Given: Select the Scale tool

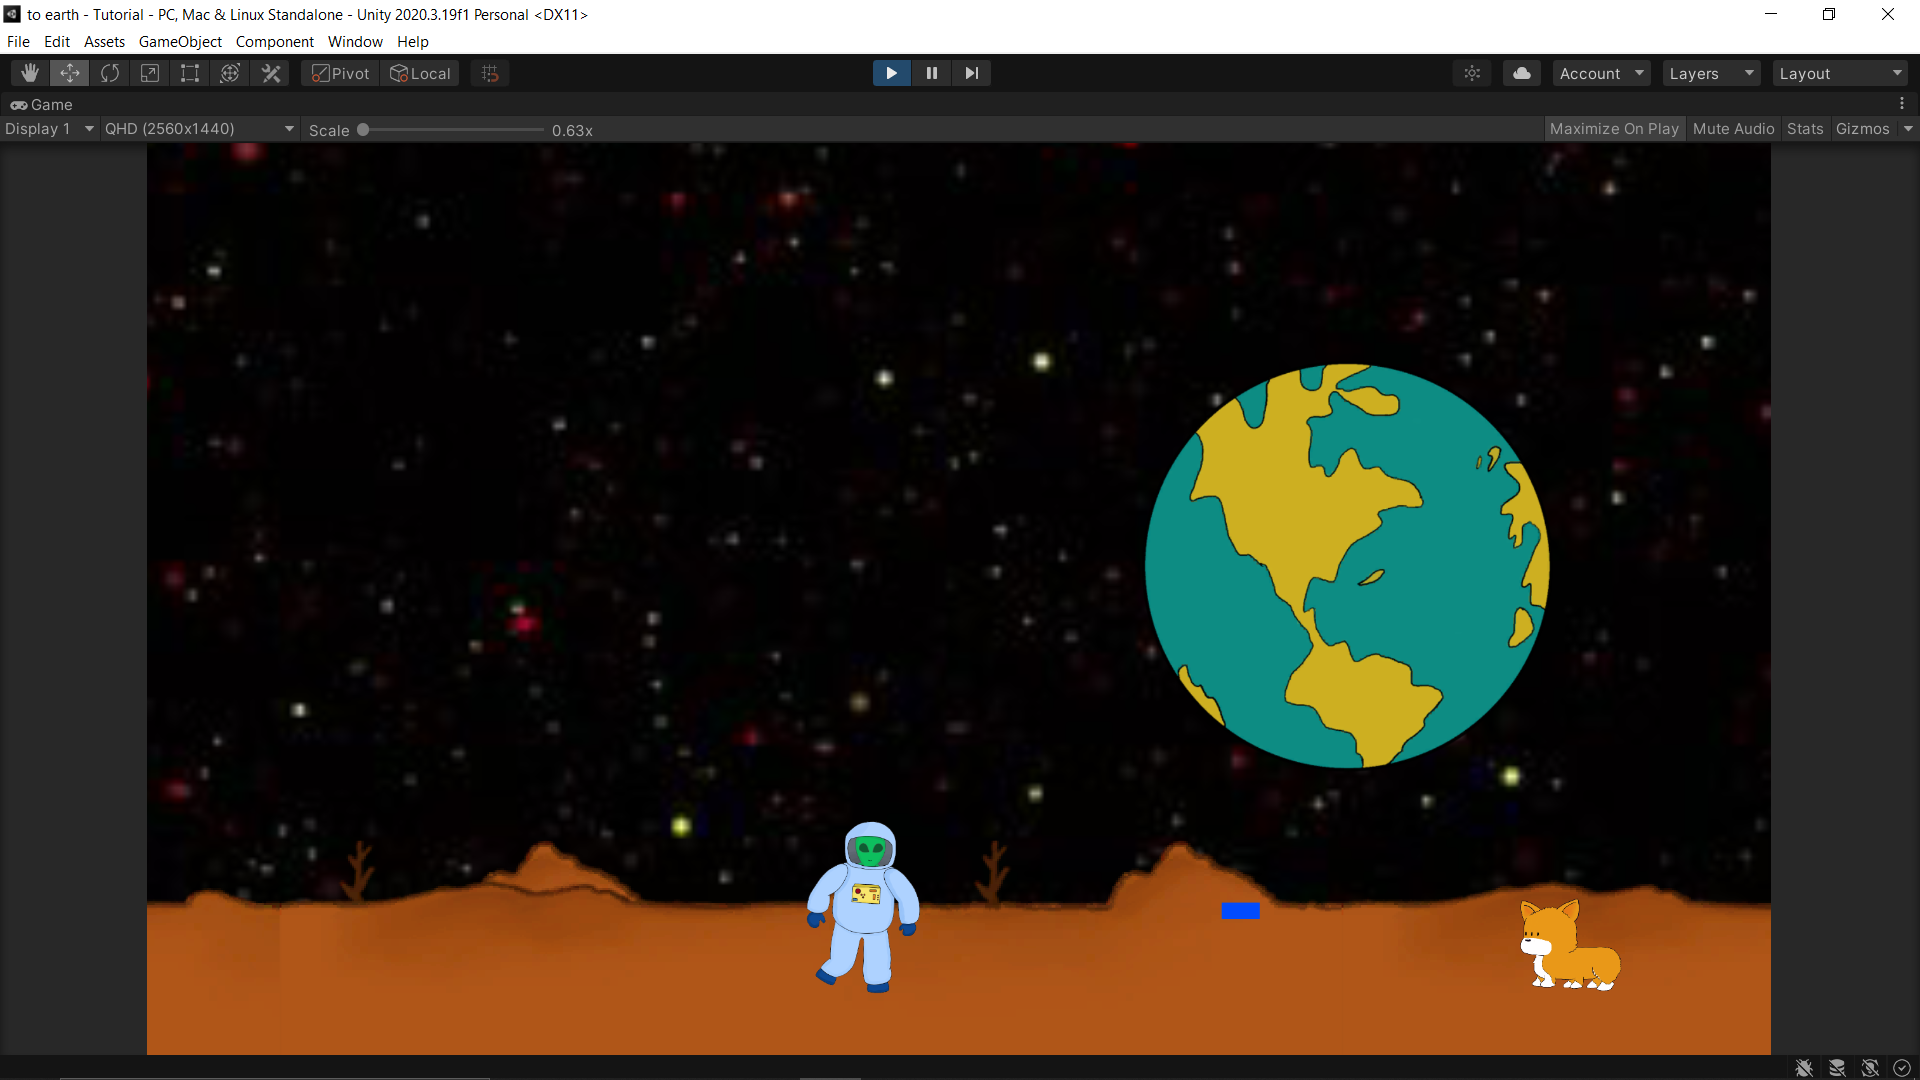Looking at the screenshot, I should click(x=150, y=73).
